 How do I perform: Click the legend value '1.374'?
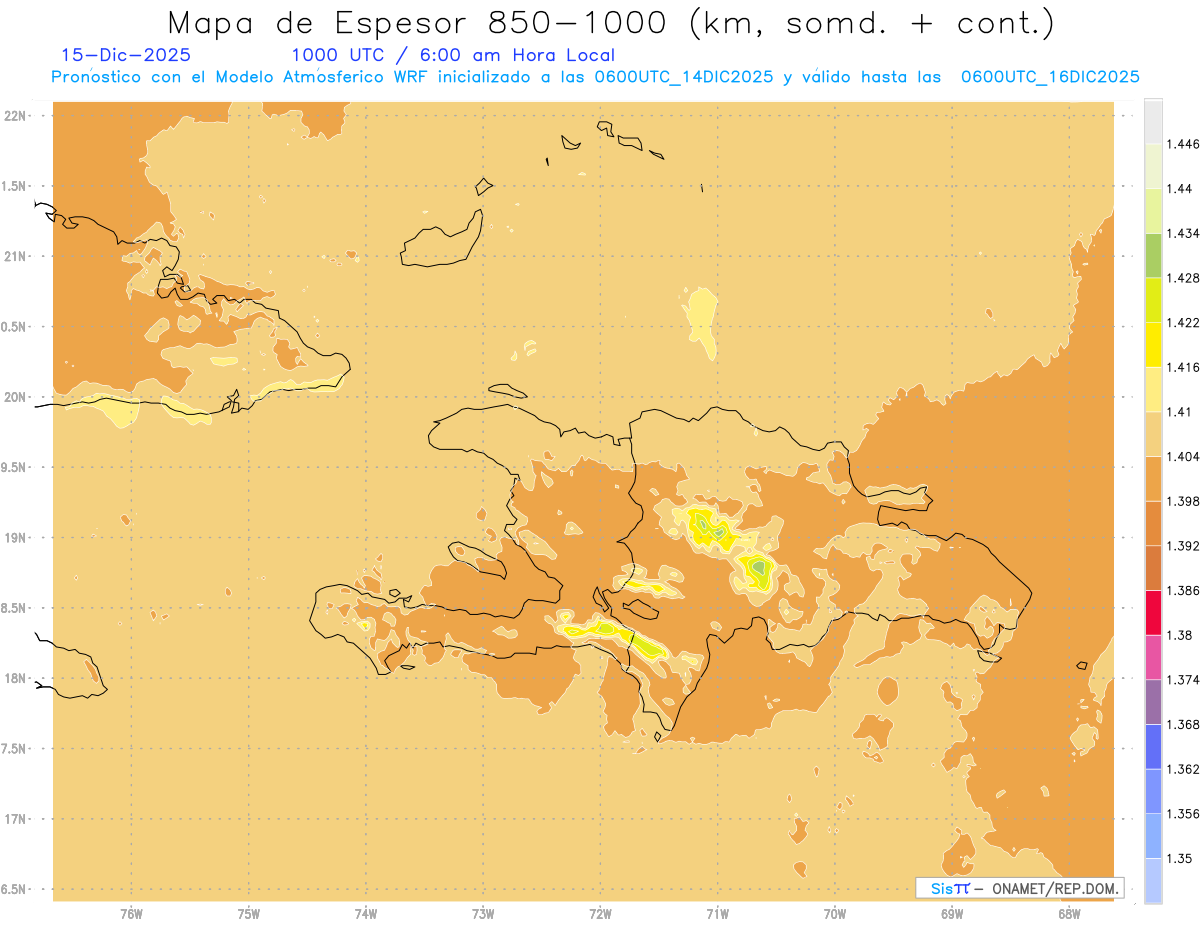click(1183, 680)
